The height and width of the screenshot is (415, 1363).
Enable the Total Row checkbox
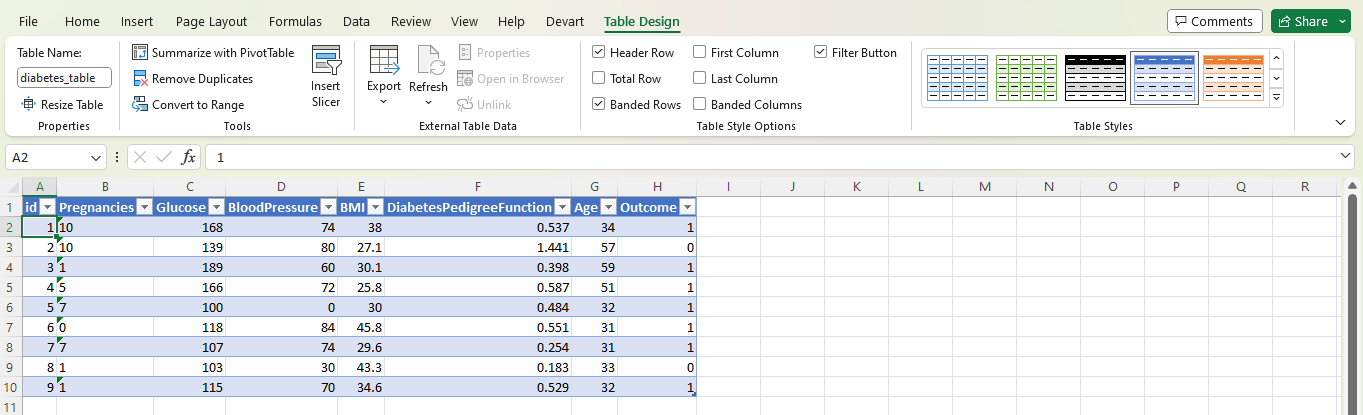point(599,79)
